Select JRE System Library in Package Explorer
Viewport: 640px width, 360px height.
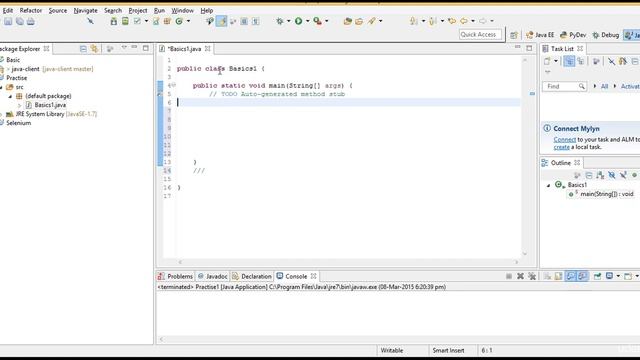point(52,114)
